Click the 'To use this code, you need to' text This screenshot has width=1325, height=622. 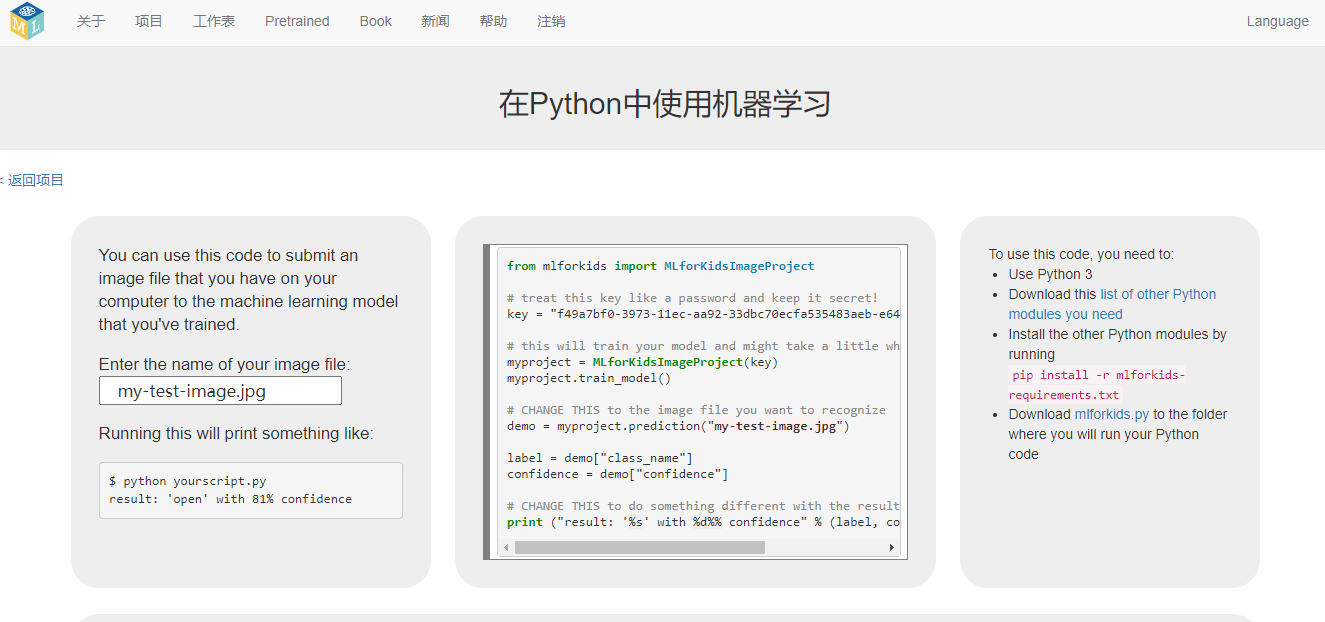coord(1082,254)
